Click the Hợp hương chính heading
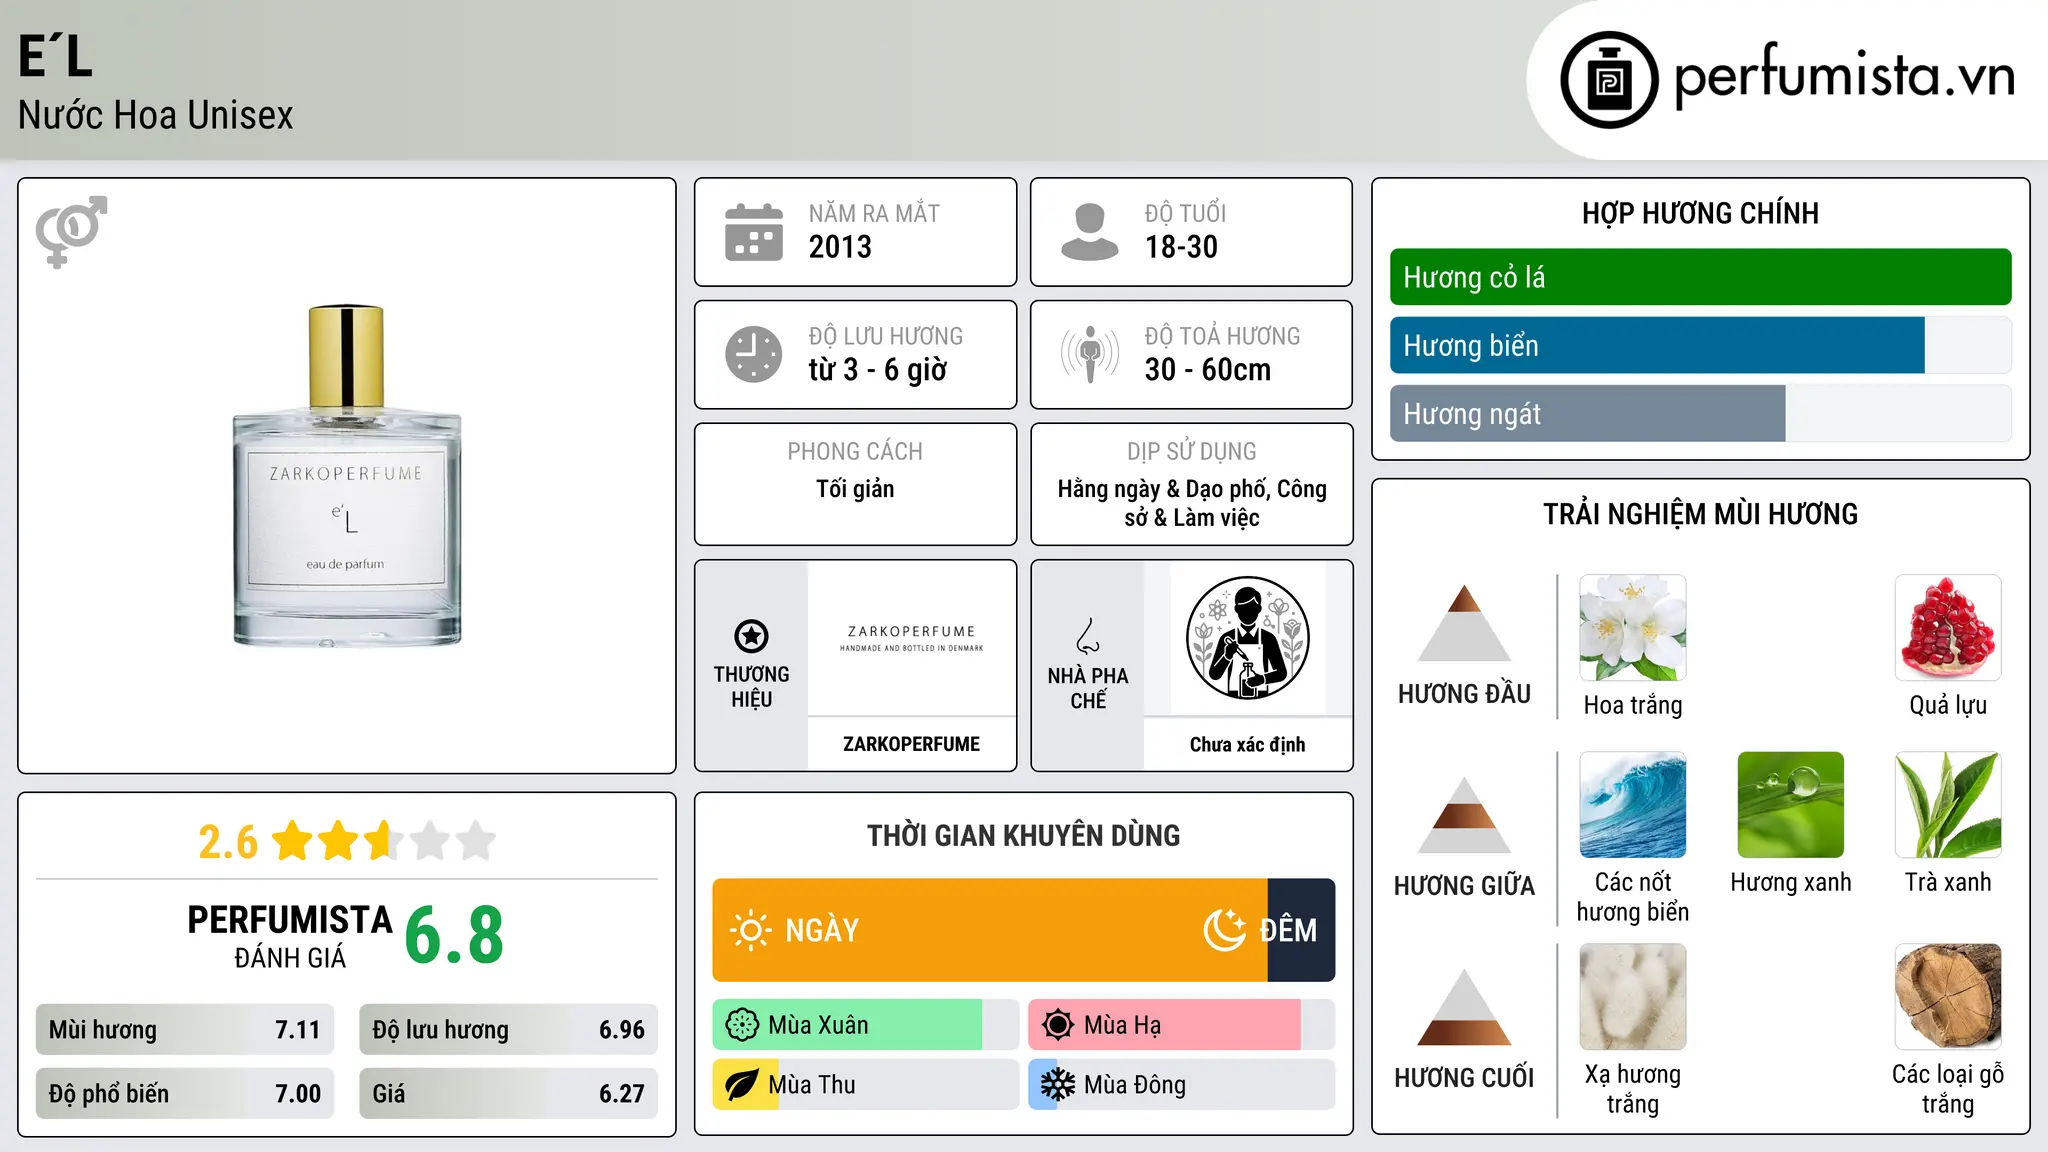 coord(1700,213)
